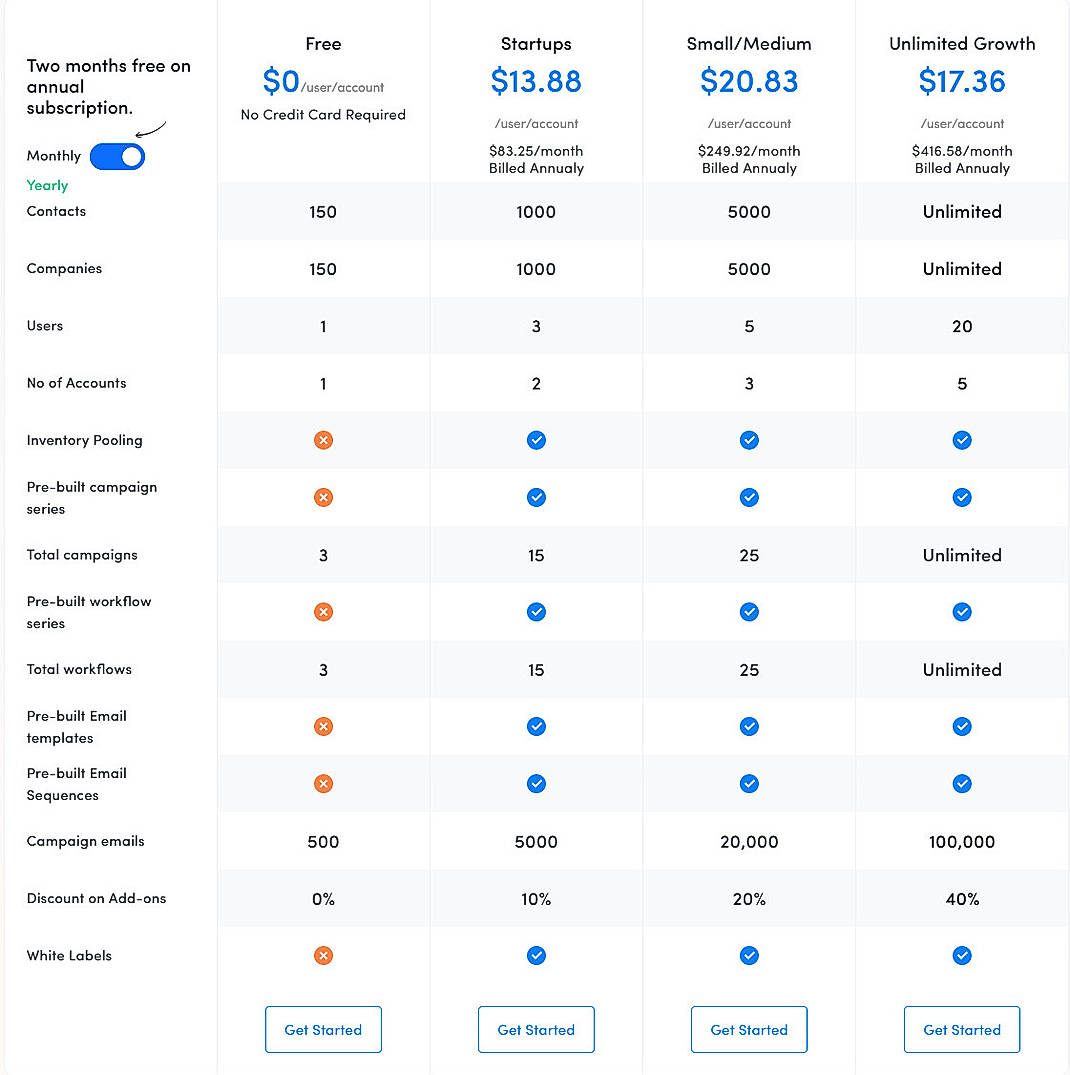Click the No Credit Card Required text
This screenshot has width=1070, height=1075.
point(323,114)
